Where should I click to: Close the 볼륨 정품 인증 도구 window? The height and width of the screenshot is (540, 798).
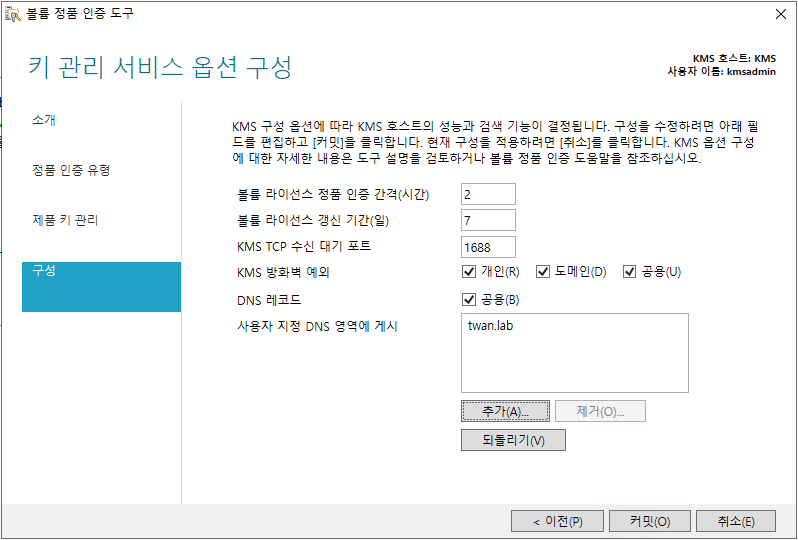tap(781, 14)
